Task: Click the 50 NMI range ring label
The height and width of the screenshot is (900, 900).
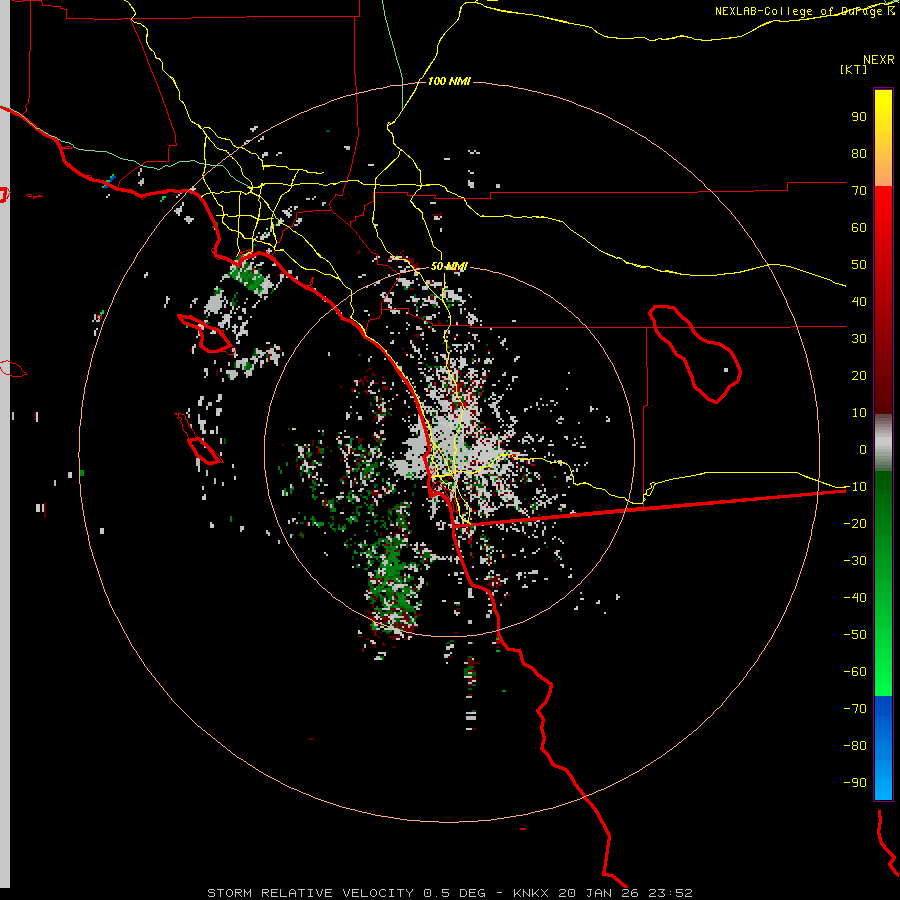Action: point(449,266)
